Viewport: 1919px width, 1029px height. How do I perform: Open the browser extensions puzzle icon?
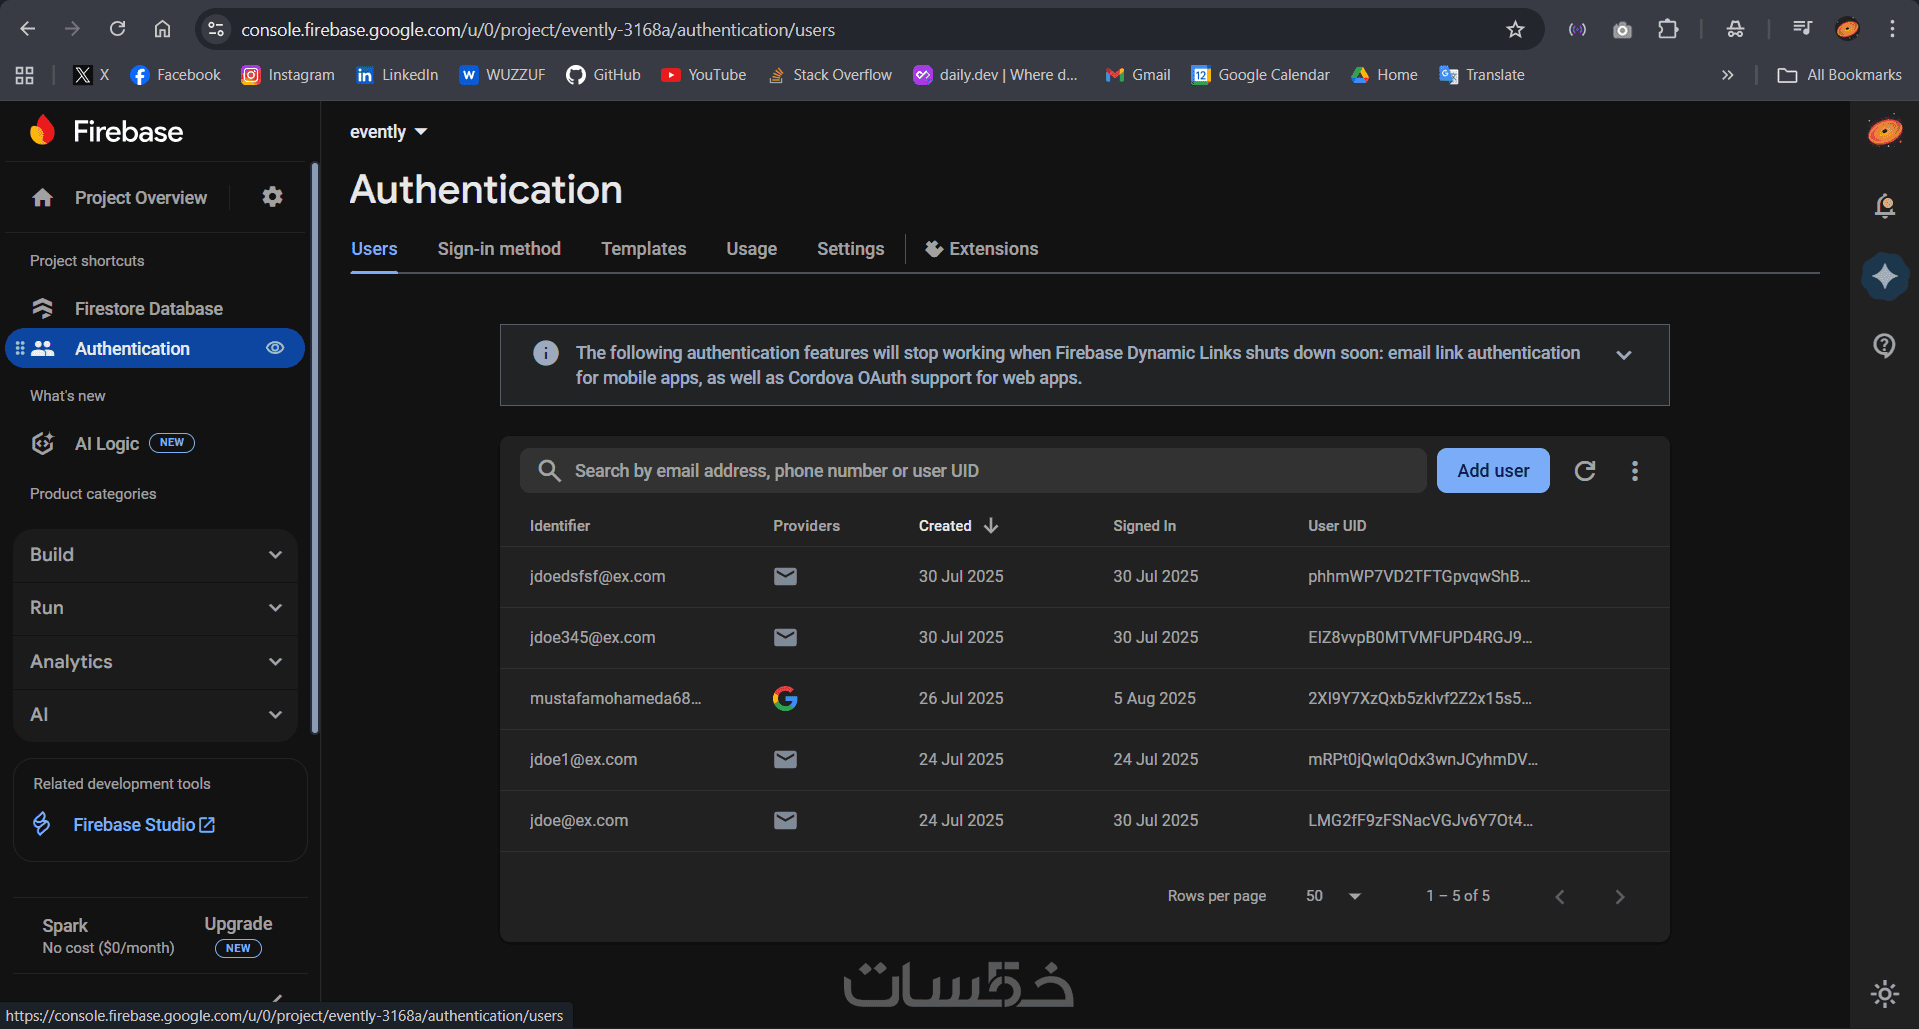click(x=1668, y=29)
